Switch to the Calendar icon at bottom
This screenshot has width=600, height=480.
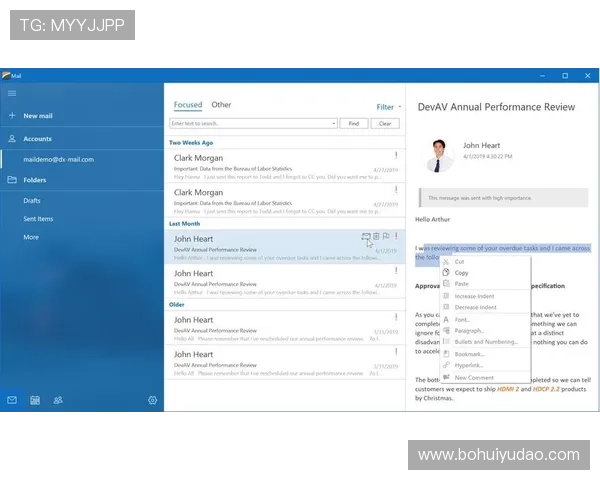pos(35,400)
